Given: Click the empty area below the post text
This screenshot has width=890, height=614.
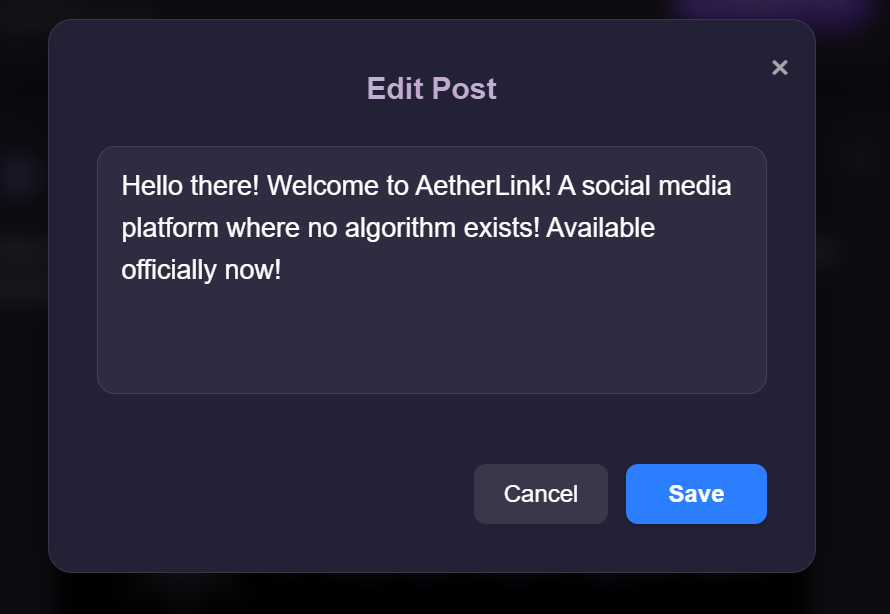Looking at the screenshot, I should [431, 340].
